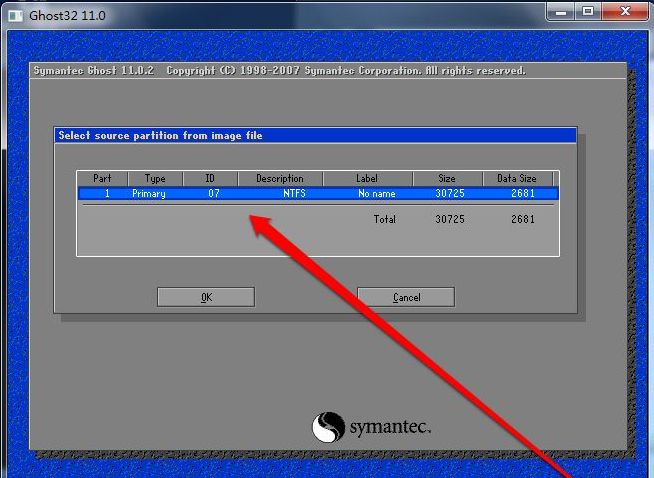Screen dimensions: 654x478
Task: Click the Size column header
Action: coord(447,179)
